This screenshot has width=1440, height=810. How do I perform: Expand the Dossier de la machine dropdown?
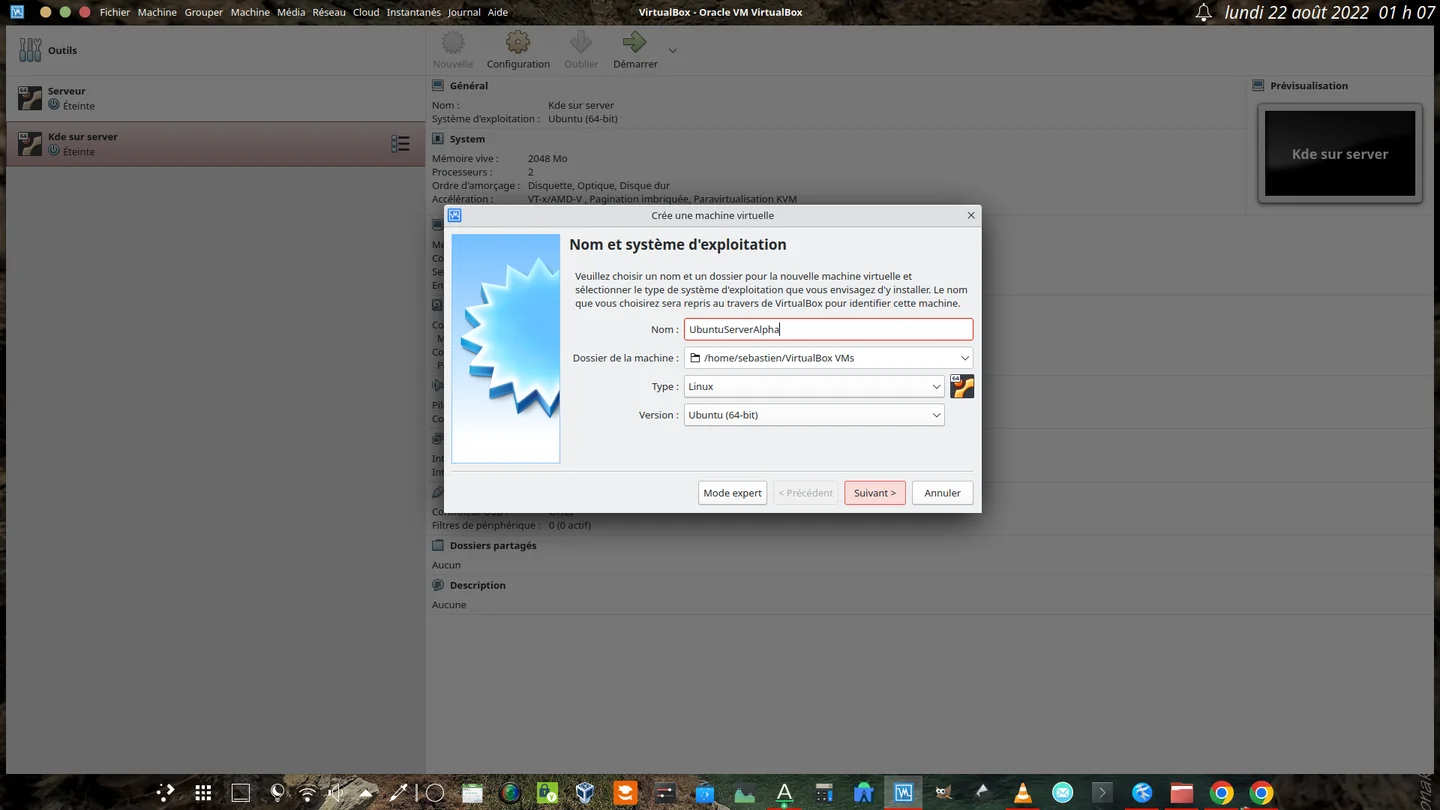965,358
